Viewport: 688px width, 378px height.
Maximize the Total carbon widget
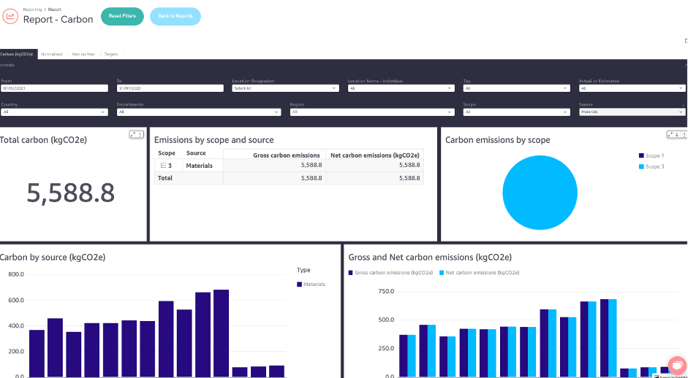[133, 135]
